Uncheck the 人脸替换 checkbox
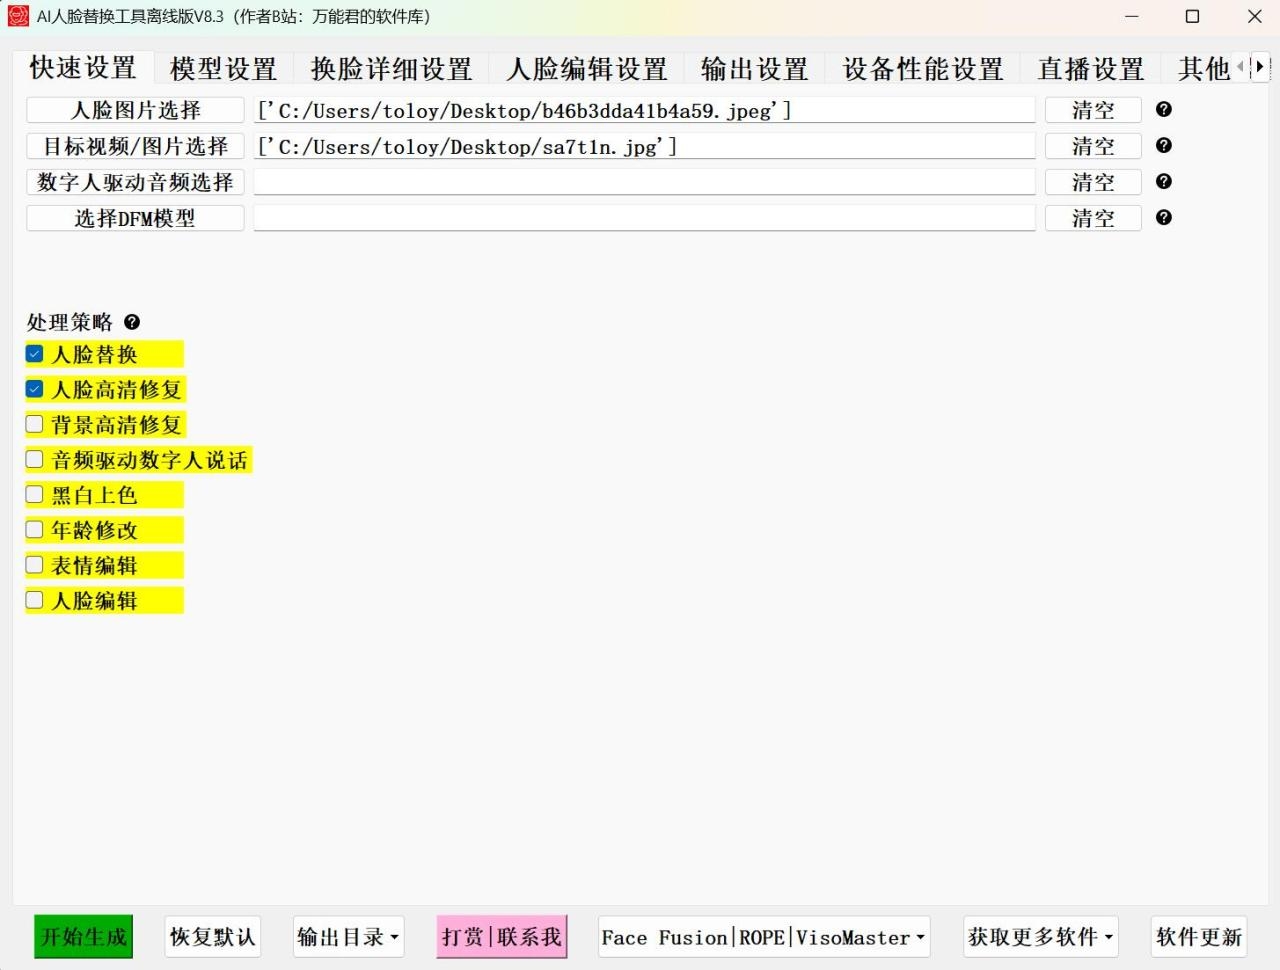 (x=34, y=353)
